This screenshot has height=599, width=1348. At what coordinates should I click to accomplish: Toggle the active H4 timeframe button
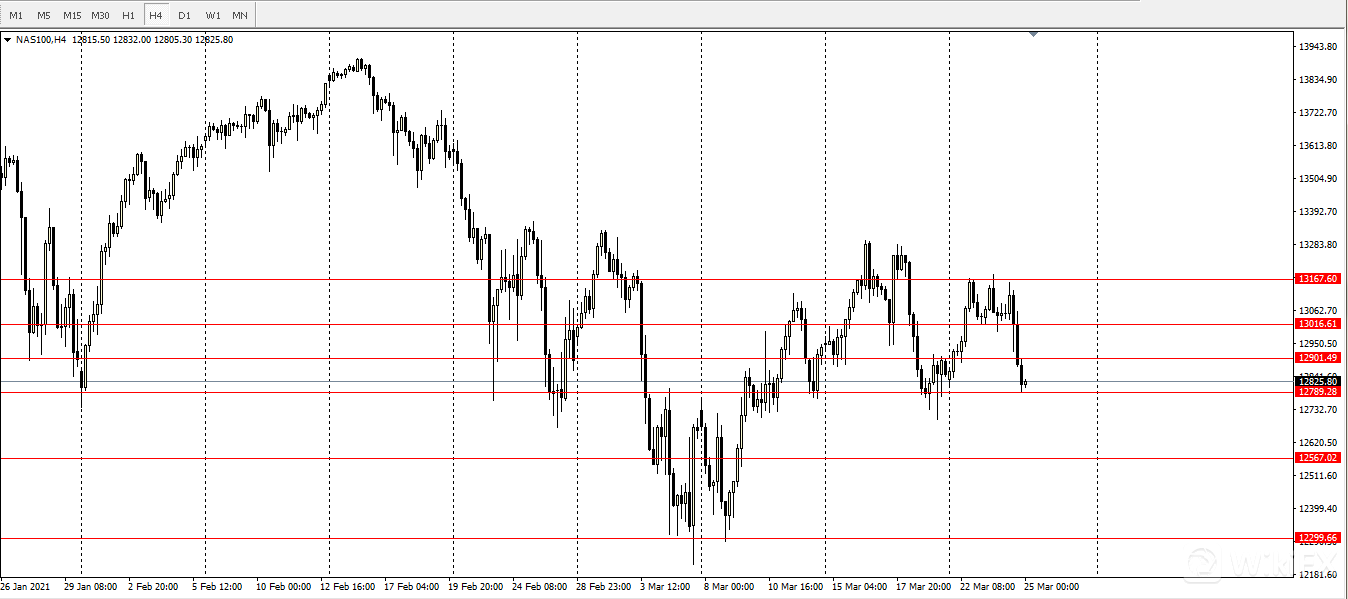click(156, 15)
